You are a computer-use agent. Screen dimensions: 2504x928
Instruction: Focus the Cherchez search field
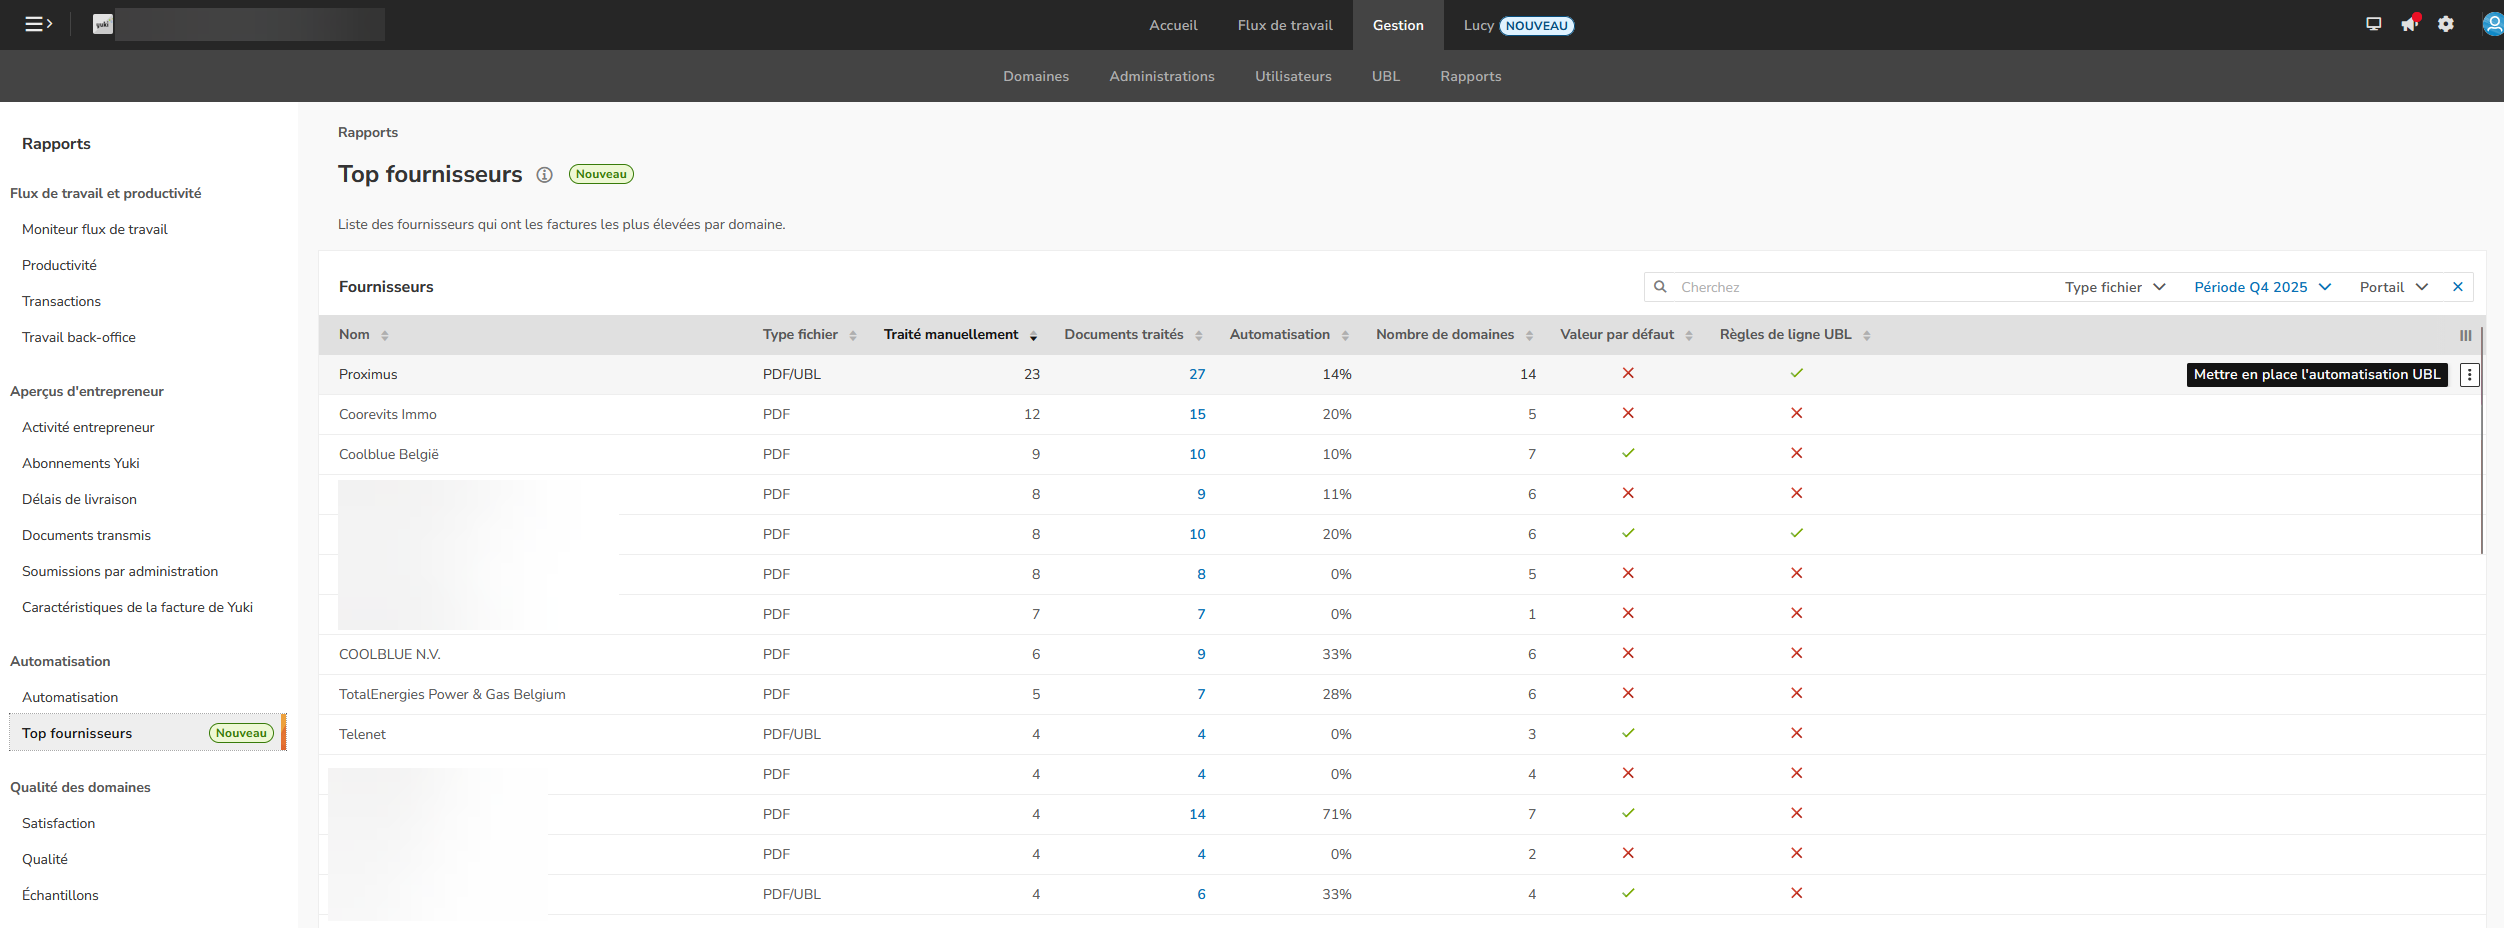point(1860,287)
